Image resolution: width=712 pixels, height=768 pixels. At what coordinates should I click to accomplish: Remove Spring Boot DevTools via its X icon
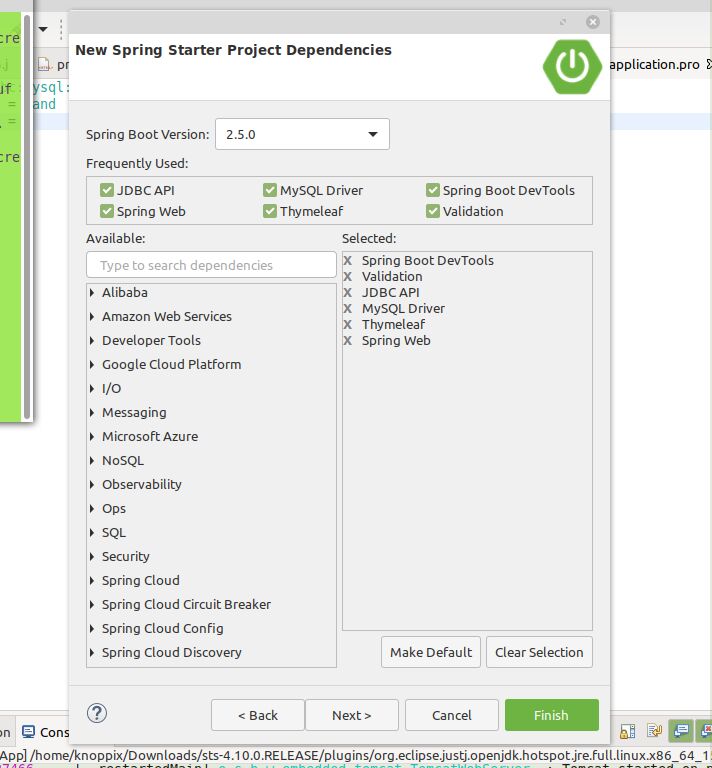pos(348,261)
